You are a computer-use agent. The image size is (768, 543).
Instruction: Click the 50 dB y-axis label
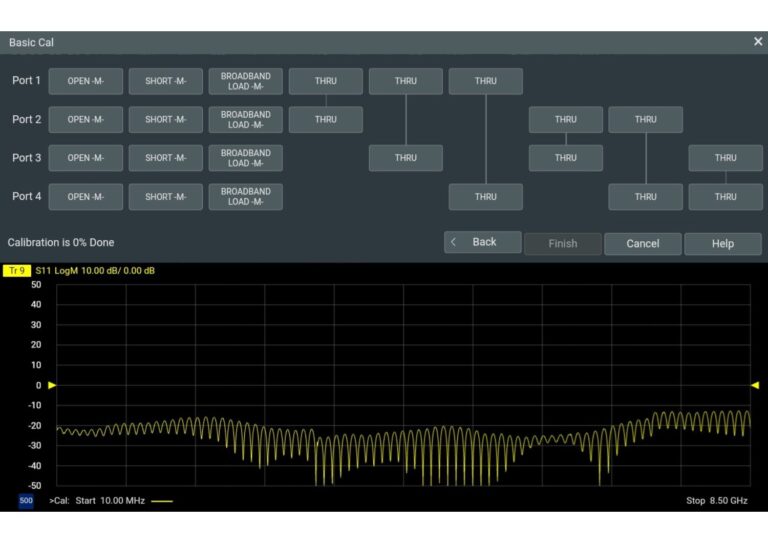tap(36, 285)
